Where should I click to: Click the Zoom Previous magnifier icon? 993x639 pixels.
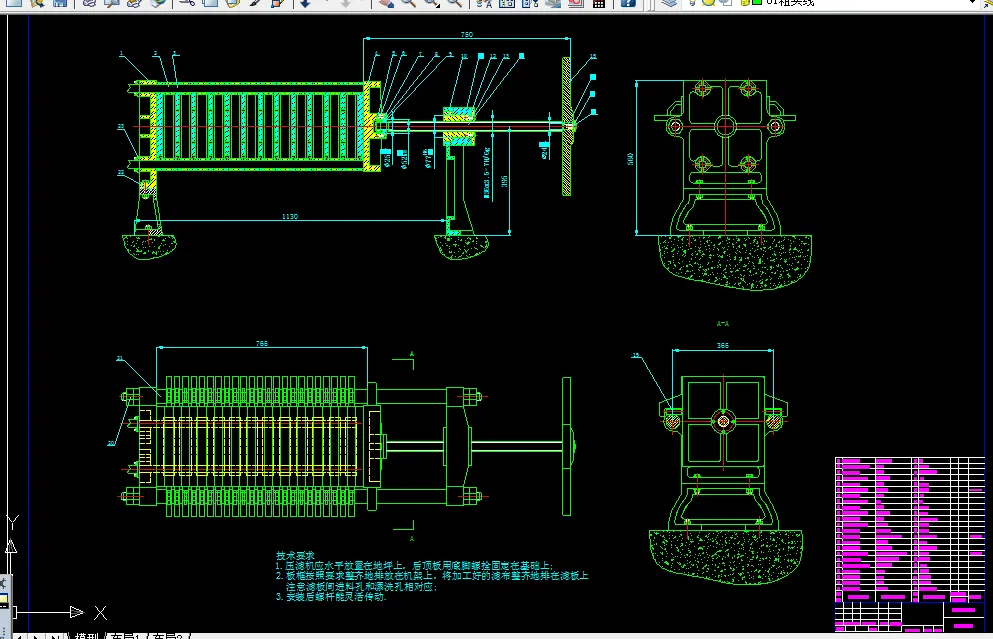click(x=454, y=3)
